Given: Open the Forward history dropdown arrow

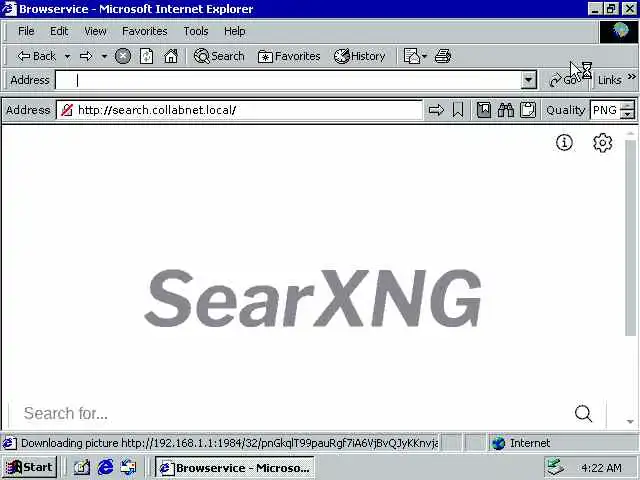Looking at the screenshot, I should click(x=104, y=56).
